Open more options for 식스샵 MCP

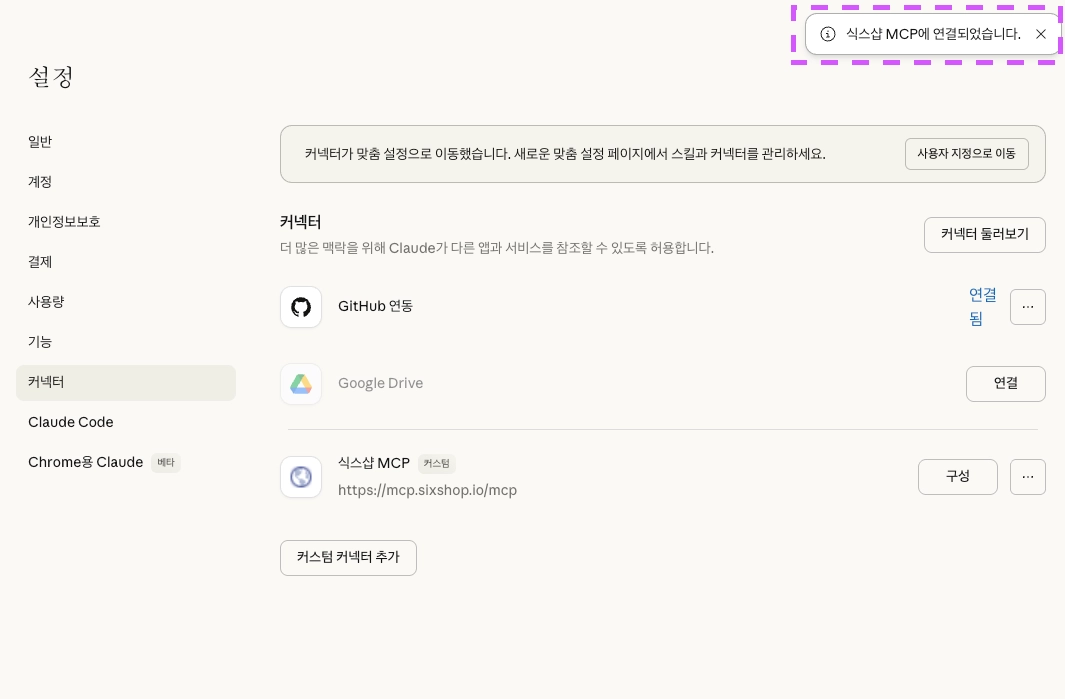coord(1028,477)
